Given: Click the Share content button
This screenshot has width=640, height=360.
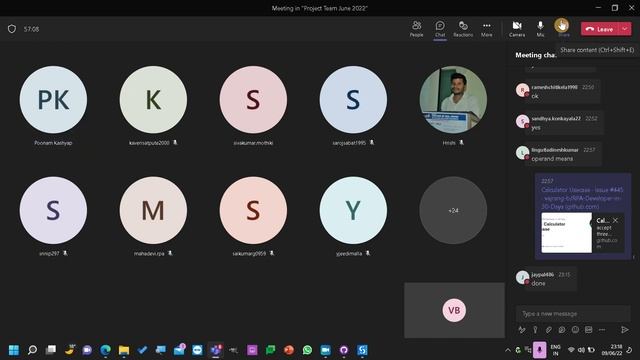Looking at the screenshot, I should 562,28.
